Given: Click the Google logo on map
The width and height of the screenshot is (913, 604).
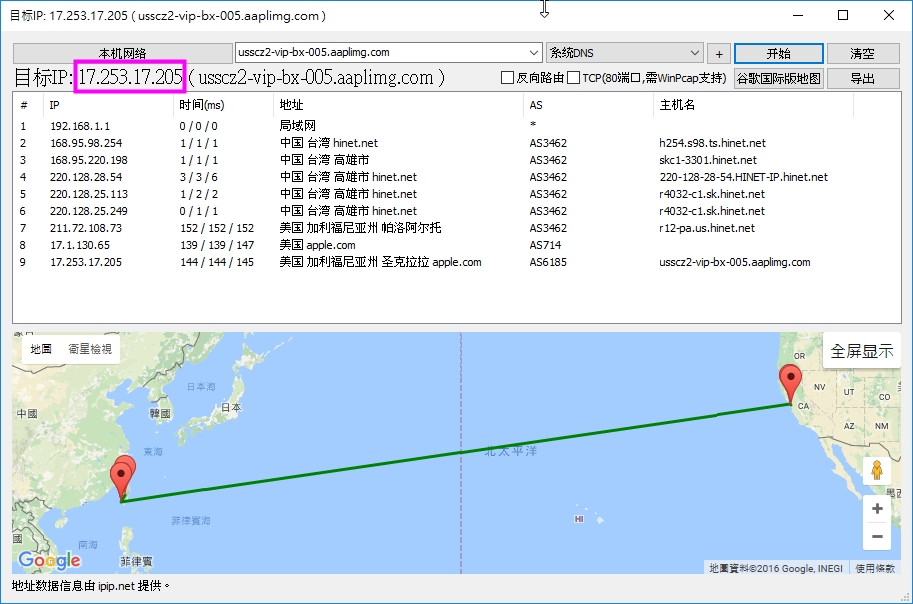Looking at the screenshot, I should (x=49, y=560).
